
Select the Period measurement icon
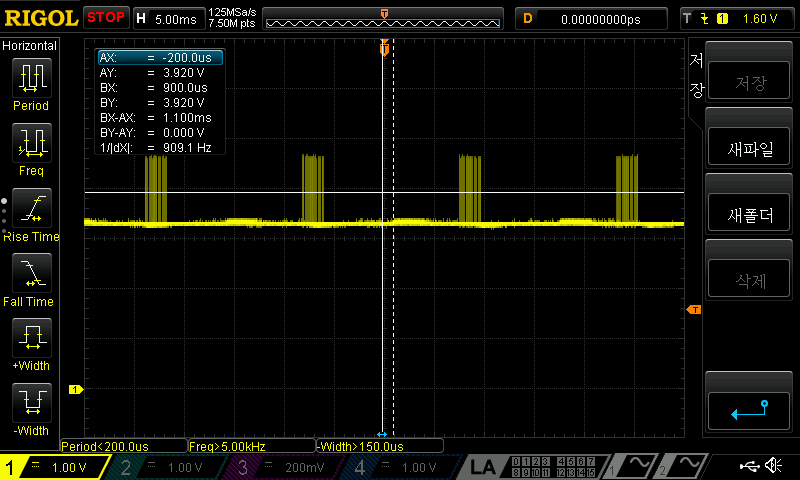[x=32, y=78]
